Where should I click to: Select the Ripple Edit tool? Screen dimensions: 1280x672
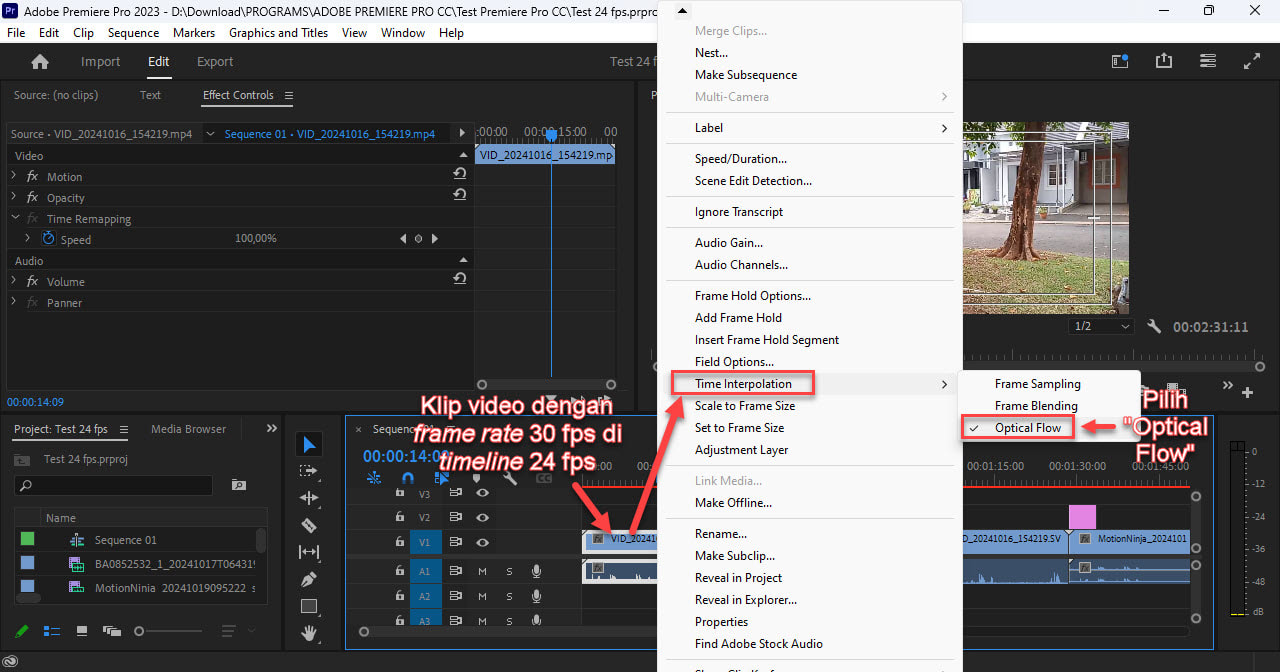(x=309, y=498)
